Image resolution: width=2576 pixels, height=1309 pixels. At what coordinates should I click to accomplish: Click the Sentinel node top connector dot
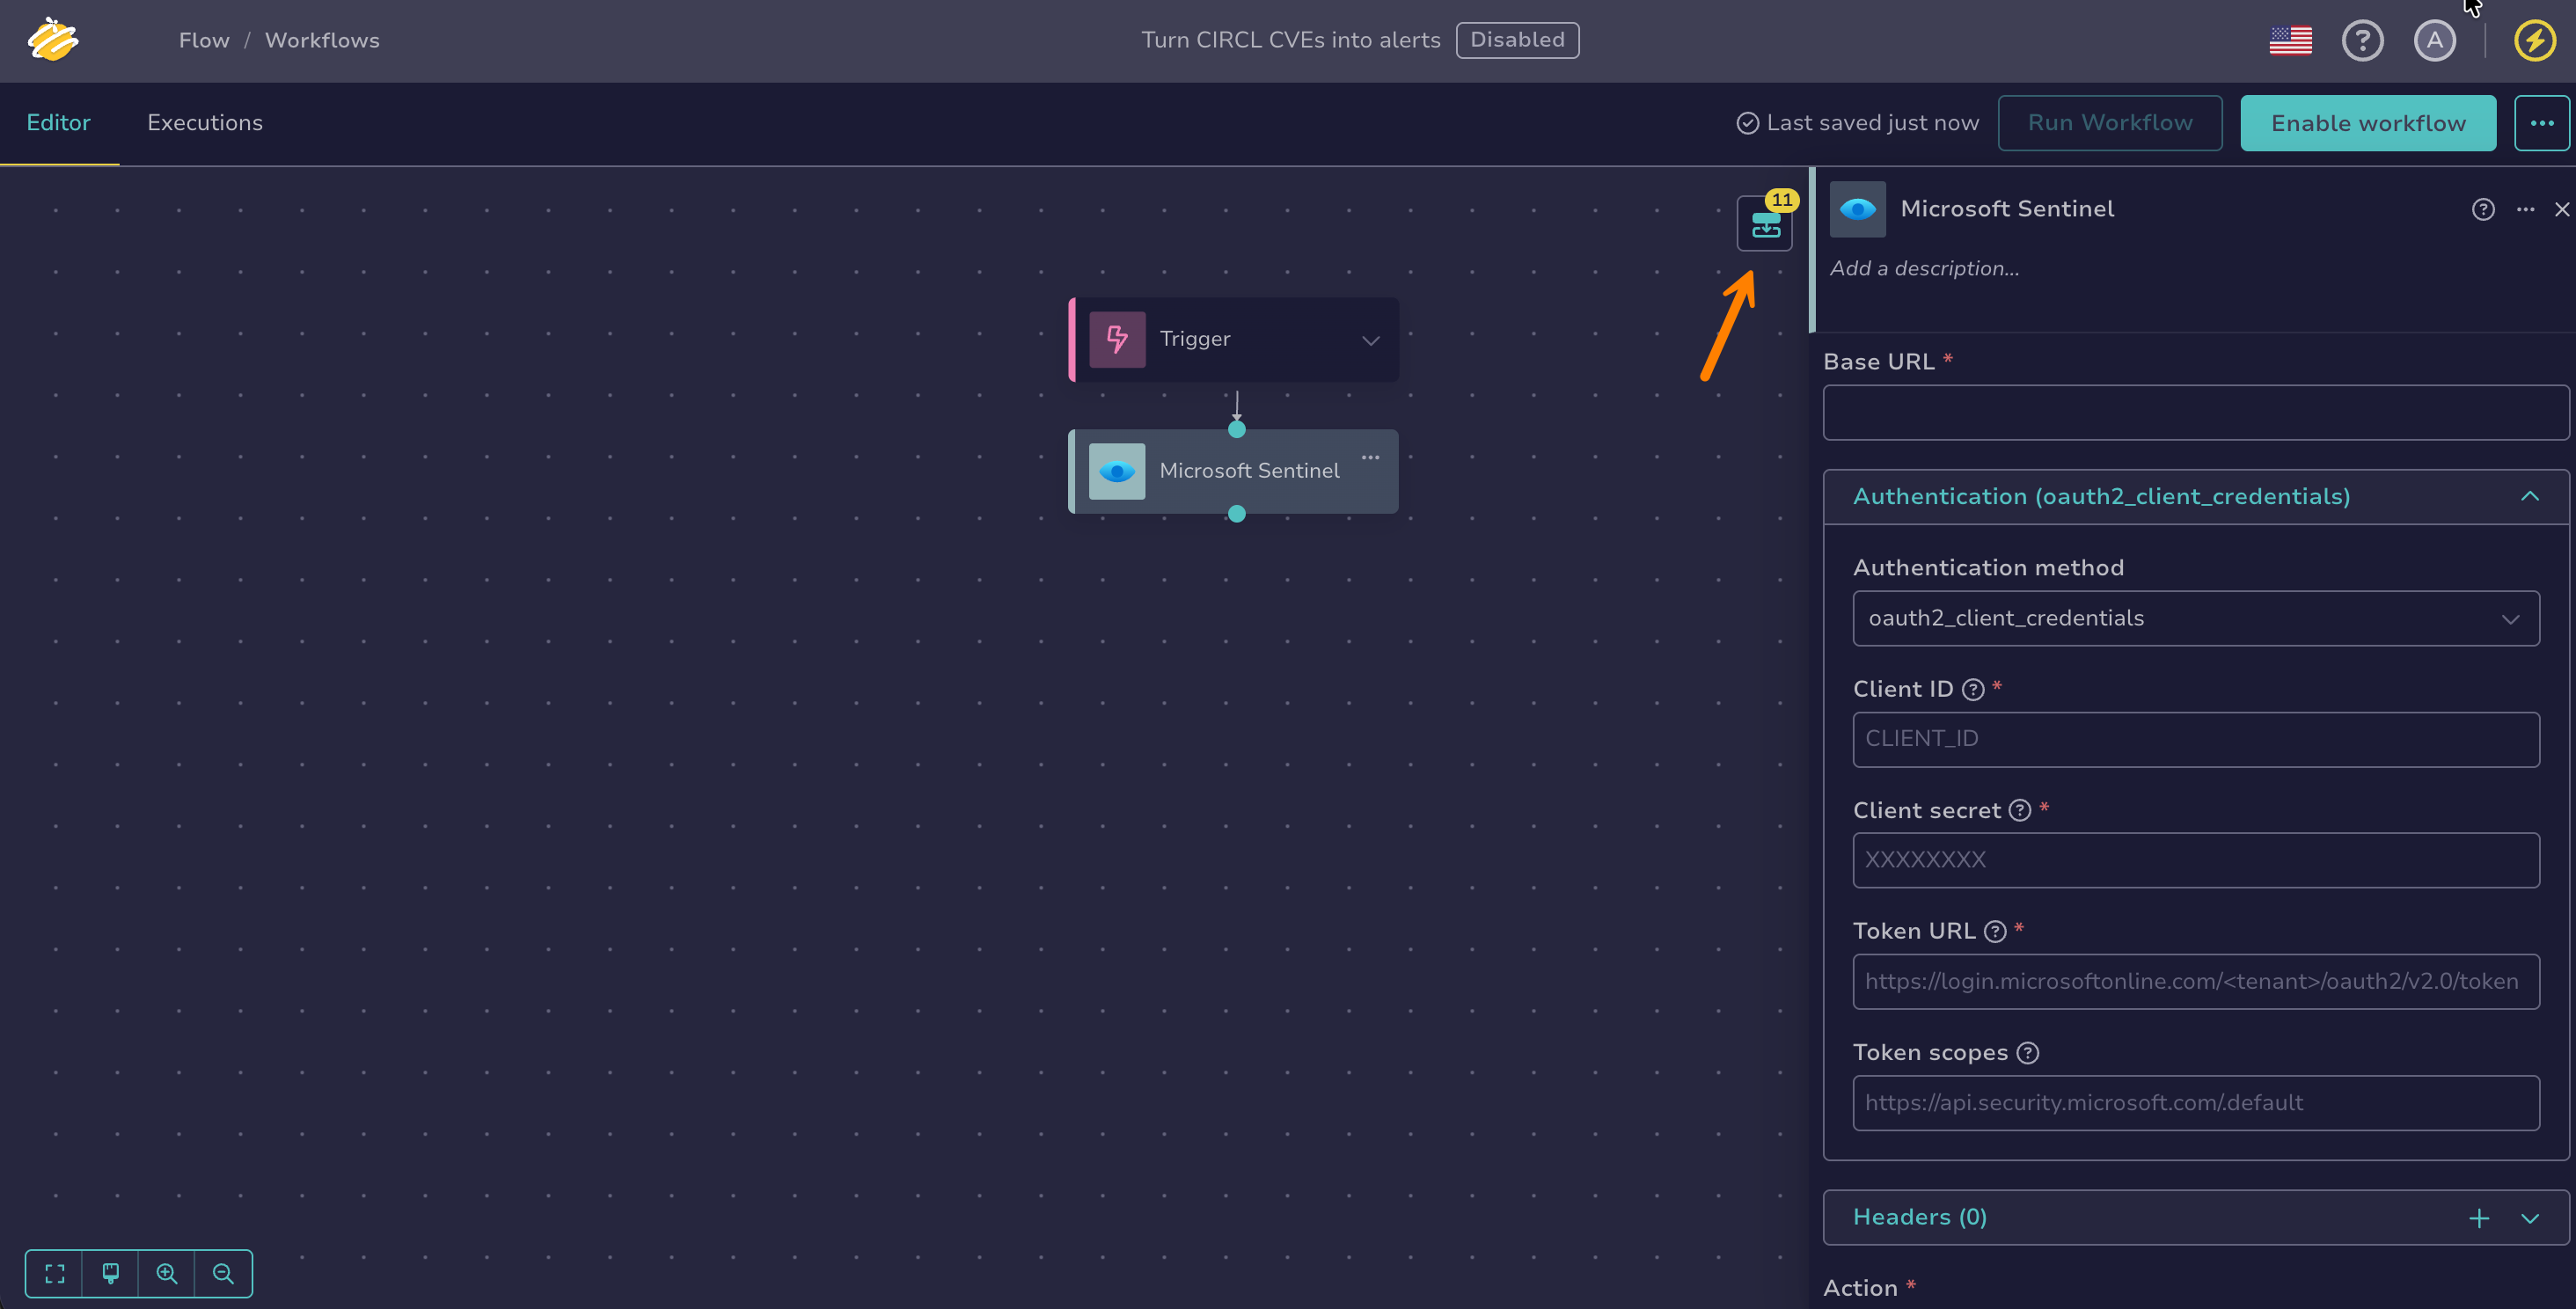pyautogui.click(x=1237, y=429)
